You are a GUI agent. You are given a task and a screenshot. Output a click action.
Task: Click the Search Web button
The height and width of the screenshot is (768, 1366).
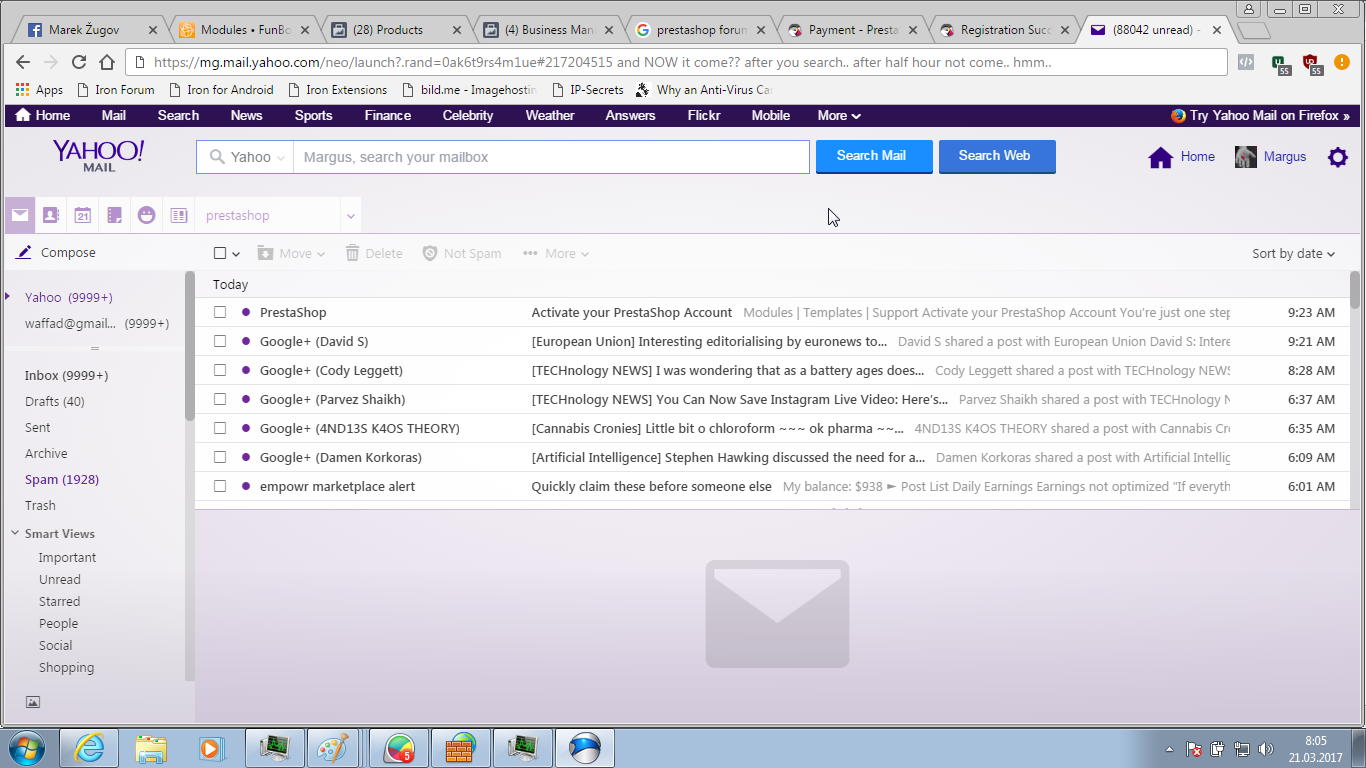[997, 155]
